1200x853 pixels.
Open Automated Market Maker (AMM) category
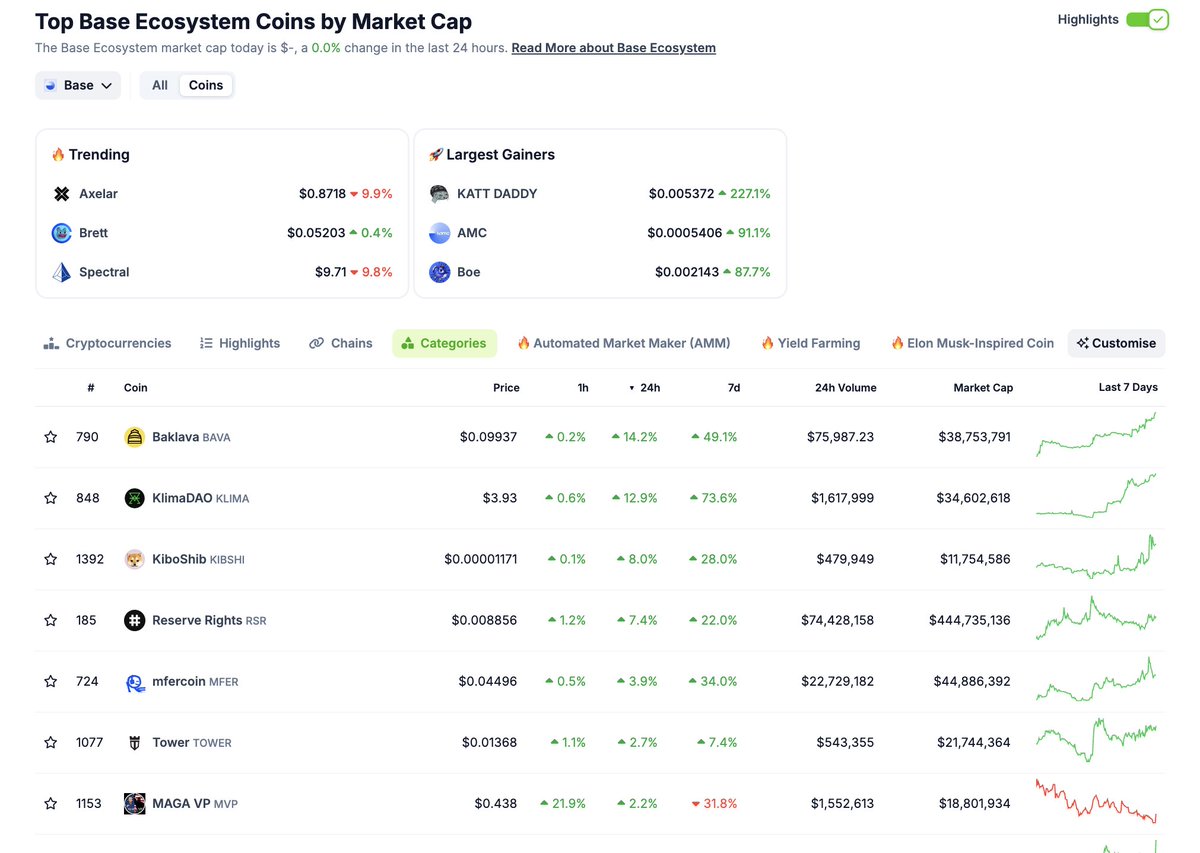pyautogui.click(x=623, y=343)
